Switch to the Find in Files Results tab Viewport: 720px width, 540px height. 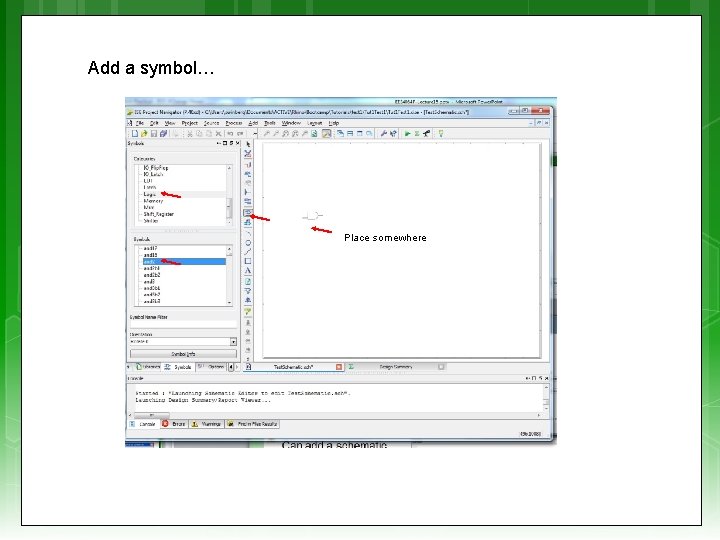click(x=253, y=424)
